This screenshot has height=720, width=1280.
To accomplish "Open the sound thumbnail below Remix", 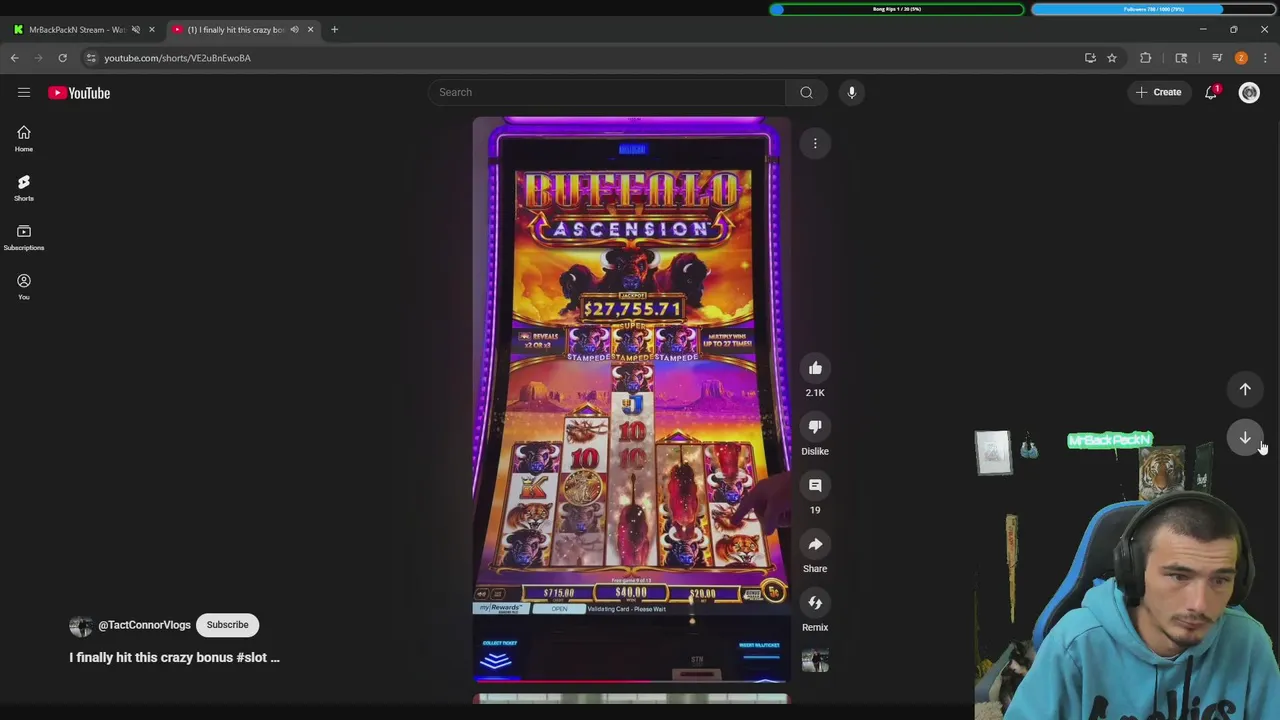I will tap(815, 661).
